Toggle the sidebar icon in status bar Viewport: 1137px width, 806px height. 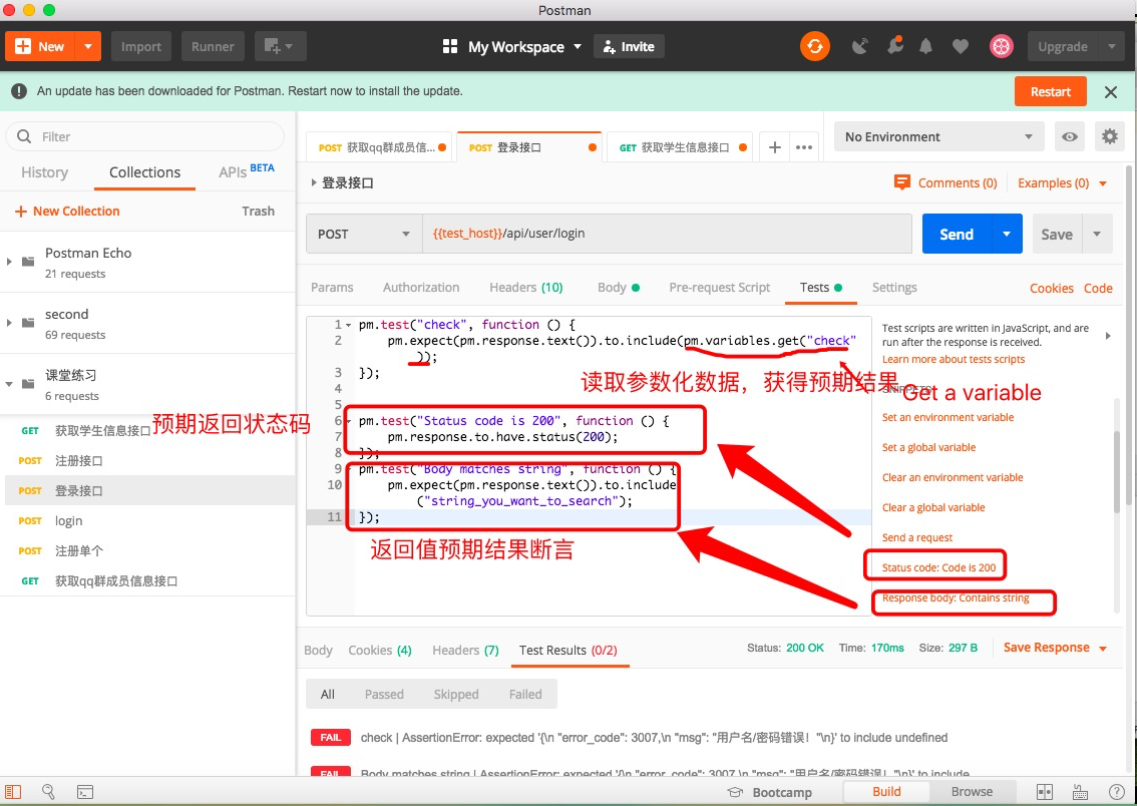click(x=13, y=792)
